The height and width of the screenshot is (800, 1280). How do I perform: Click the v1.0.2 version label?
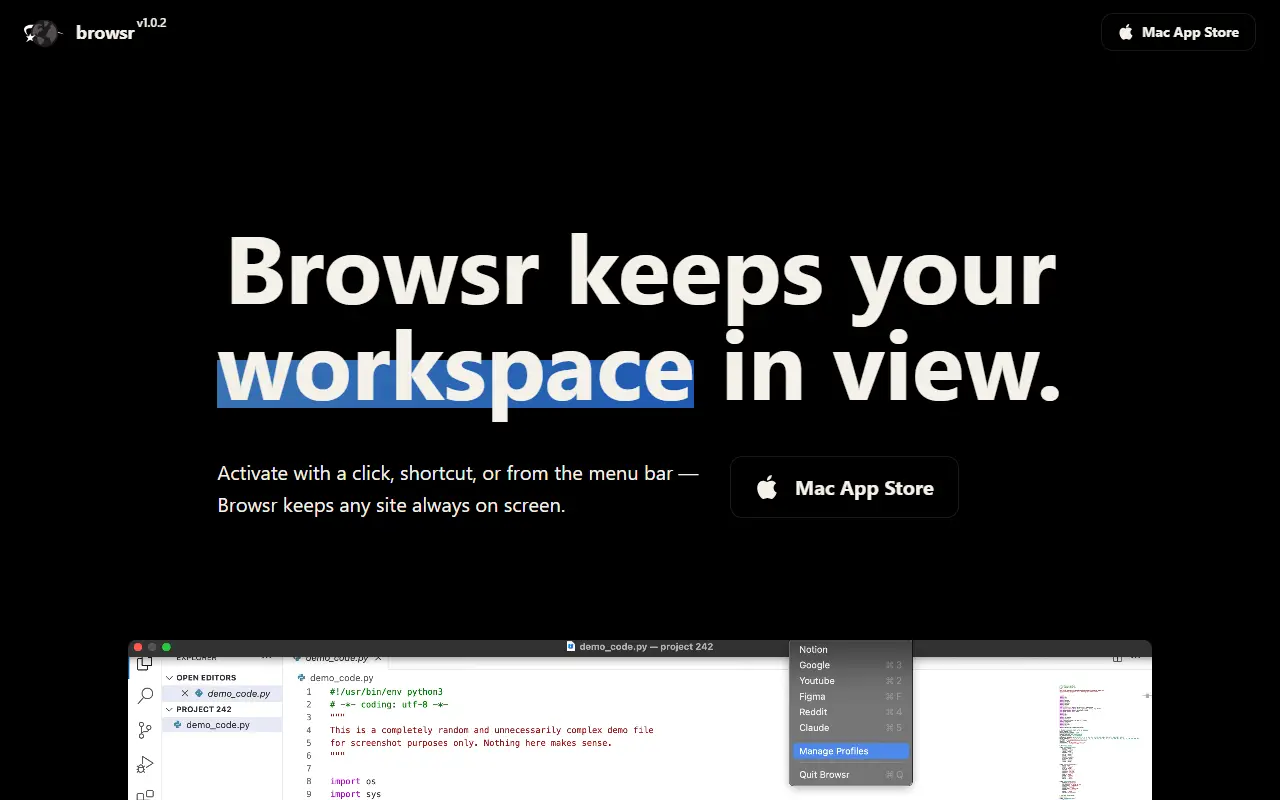click(x=151, y=22)
